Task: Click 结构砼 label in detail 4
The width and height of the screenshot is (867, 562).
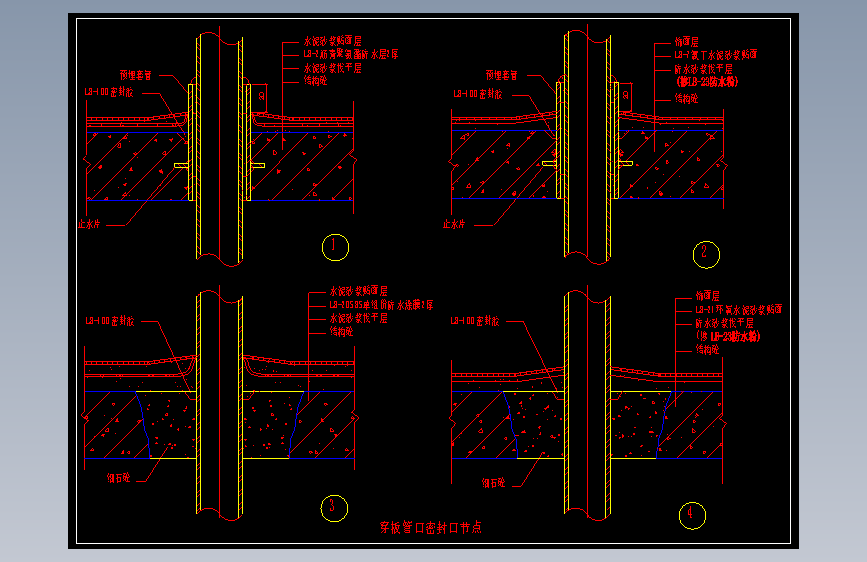Action: [707, 350]
